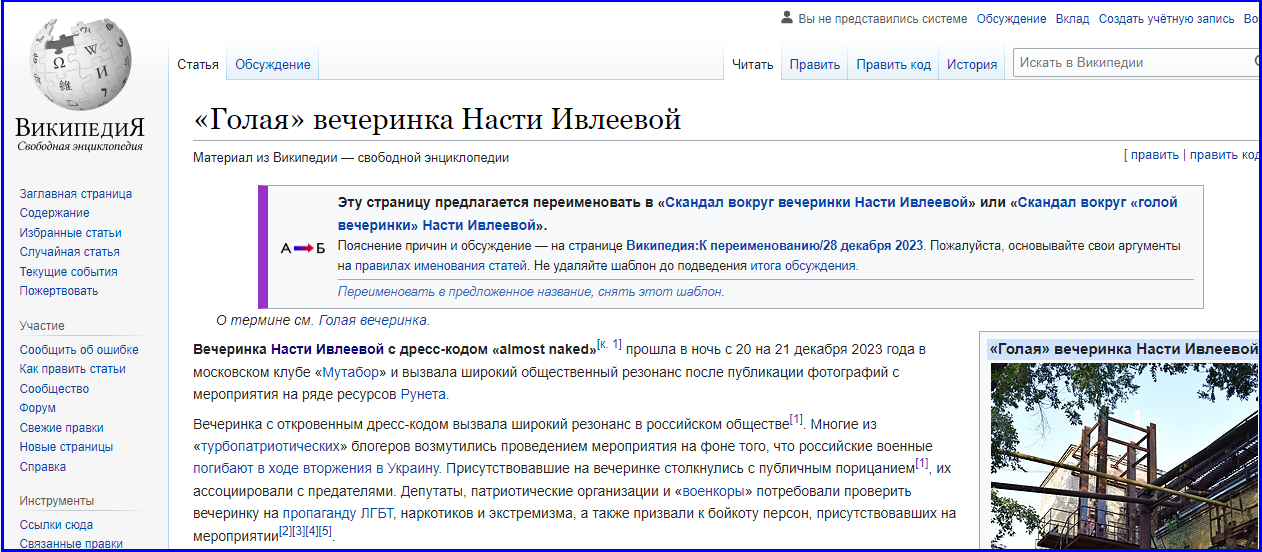Click the article title «Голая» вечеринка Насти Ивлеевой
Viewport: 1262px width, 552px height.
pyautogui.click(x=437, y=120)
